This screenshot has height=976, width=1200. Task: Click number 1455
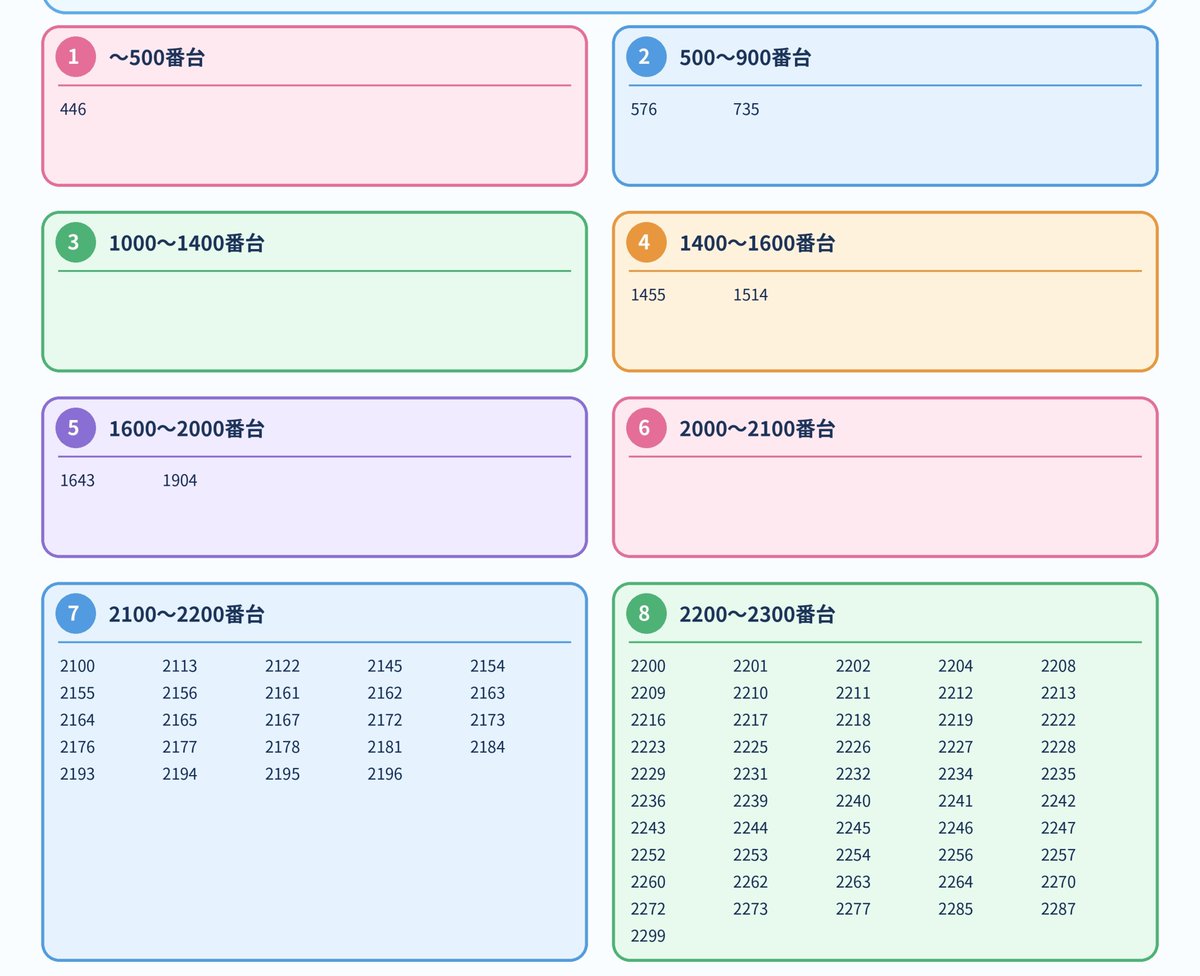pos(648,295)
